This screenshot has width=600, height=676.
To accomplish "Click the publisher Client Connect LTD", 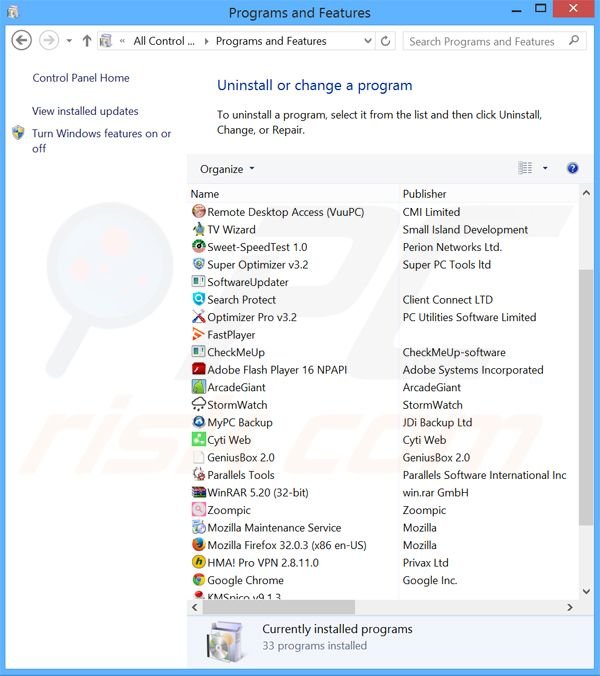I will 447,300.
